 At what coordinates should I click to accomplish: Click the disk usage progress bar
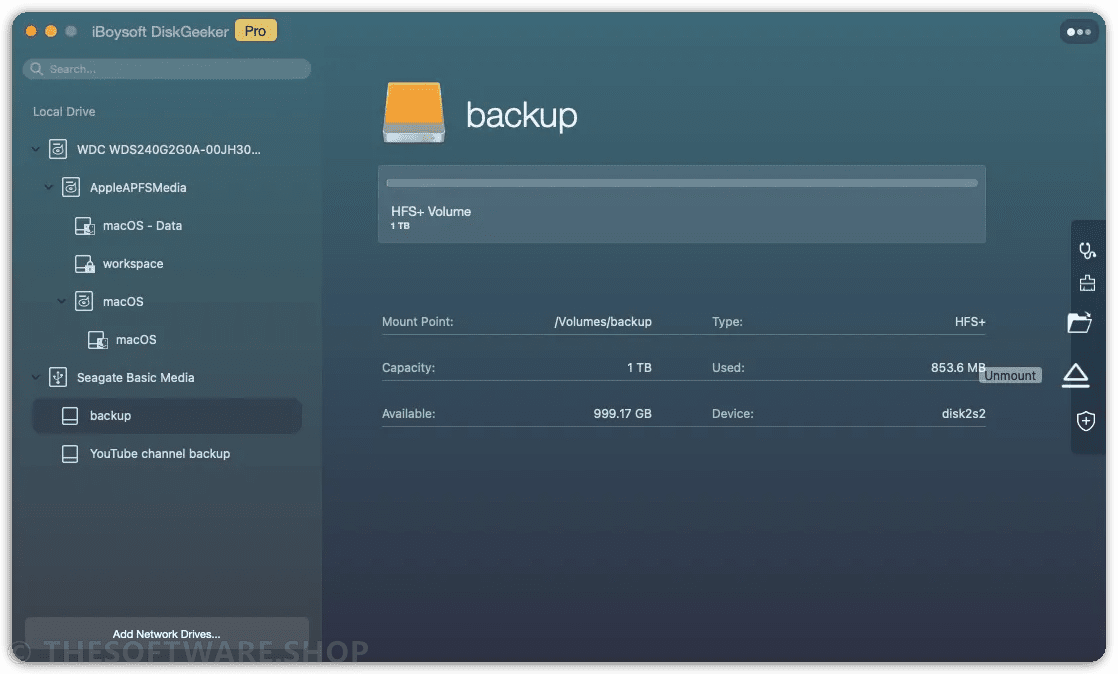(682, 183)
